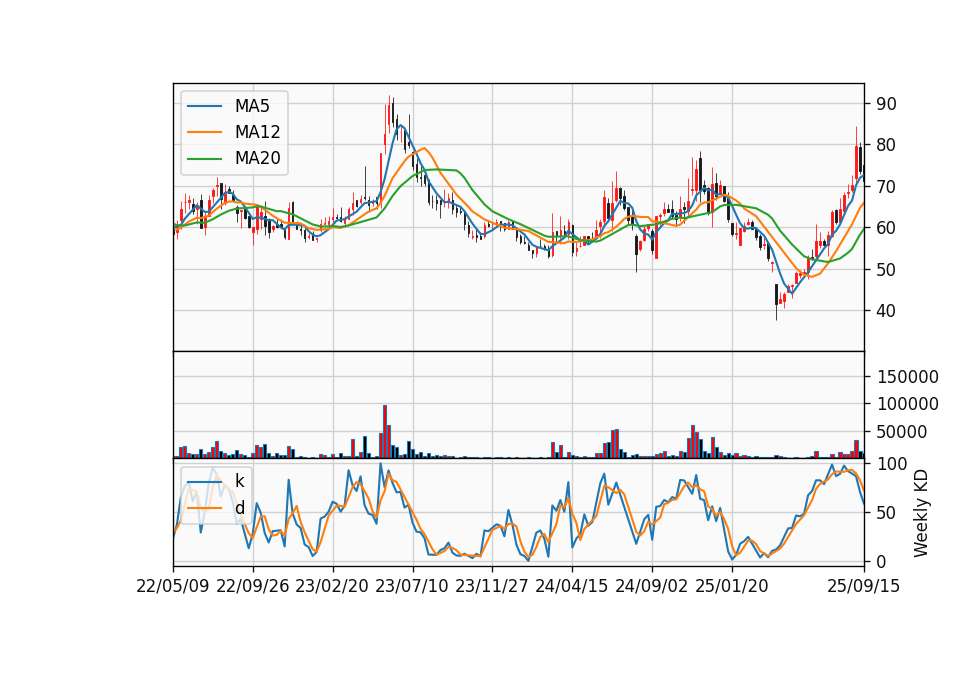Click the 24/04/15 date label
The height and width of the screenshot is (690, 960).
(572, 586)
